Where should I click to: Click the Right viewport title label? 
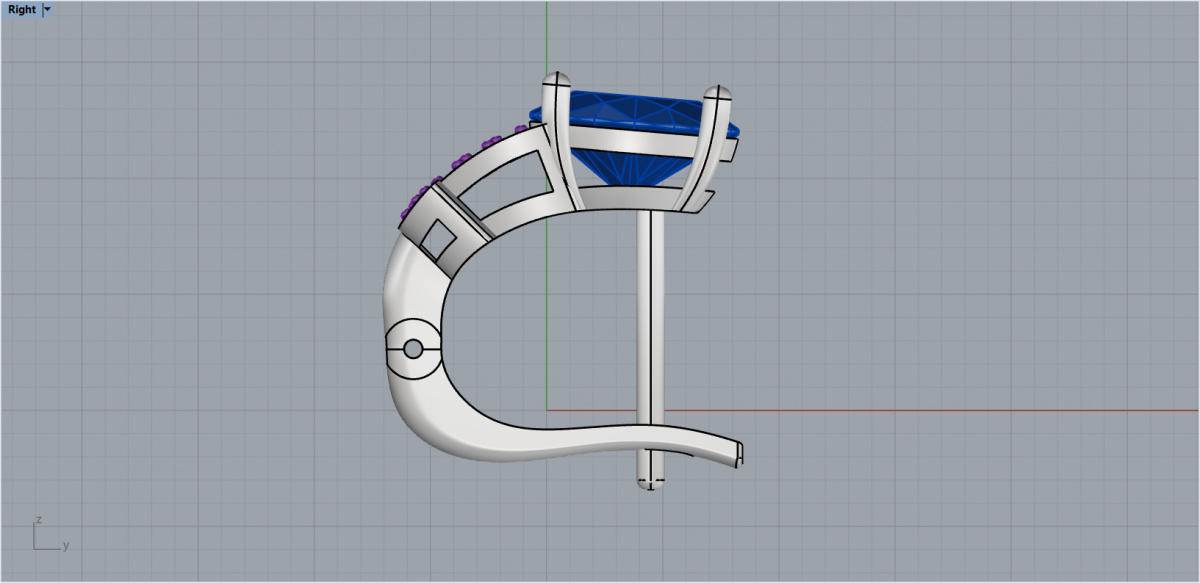[x=21, y=10]
